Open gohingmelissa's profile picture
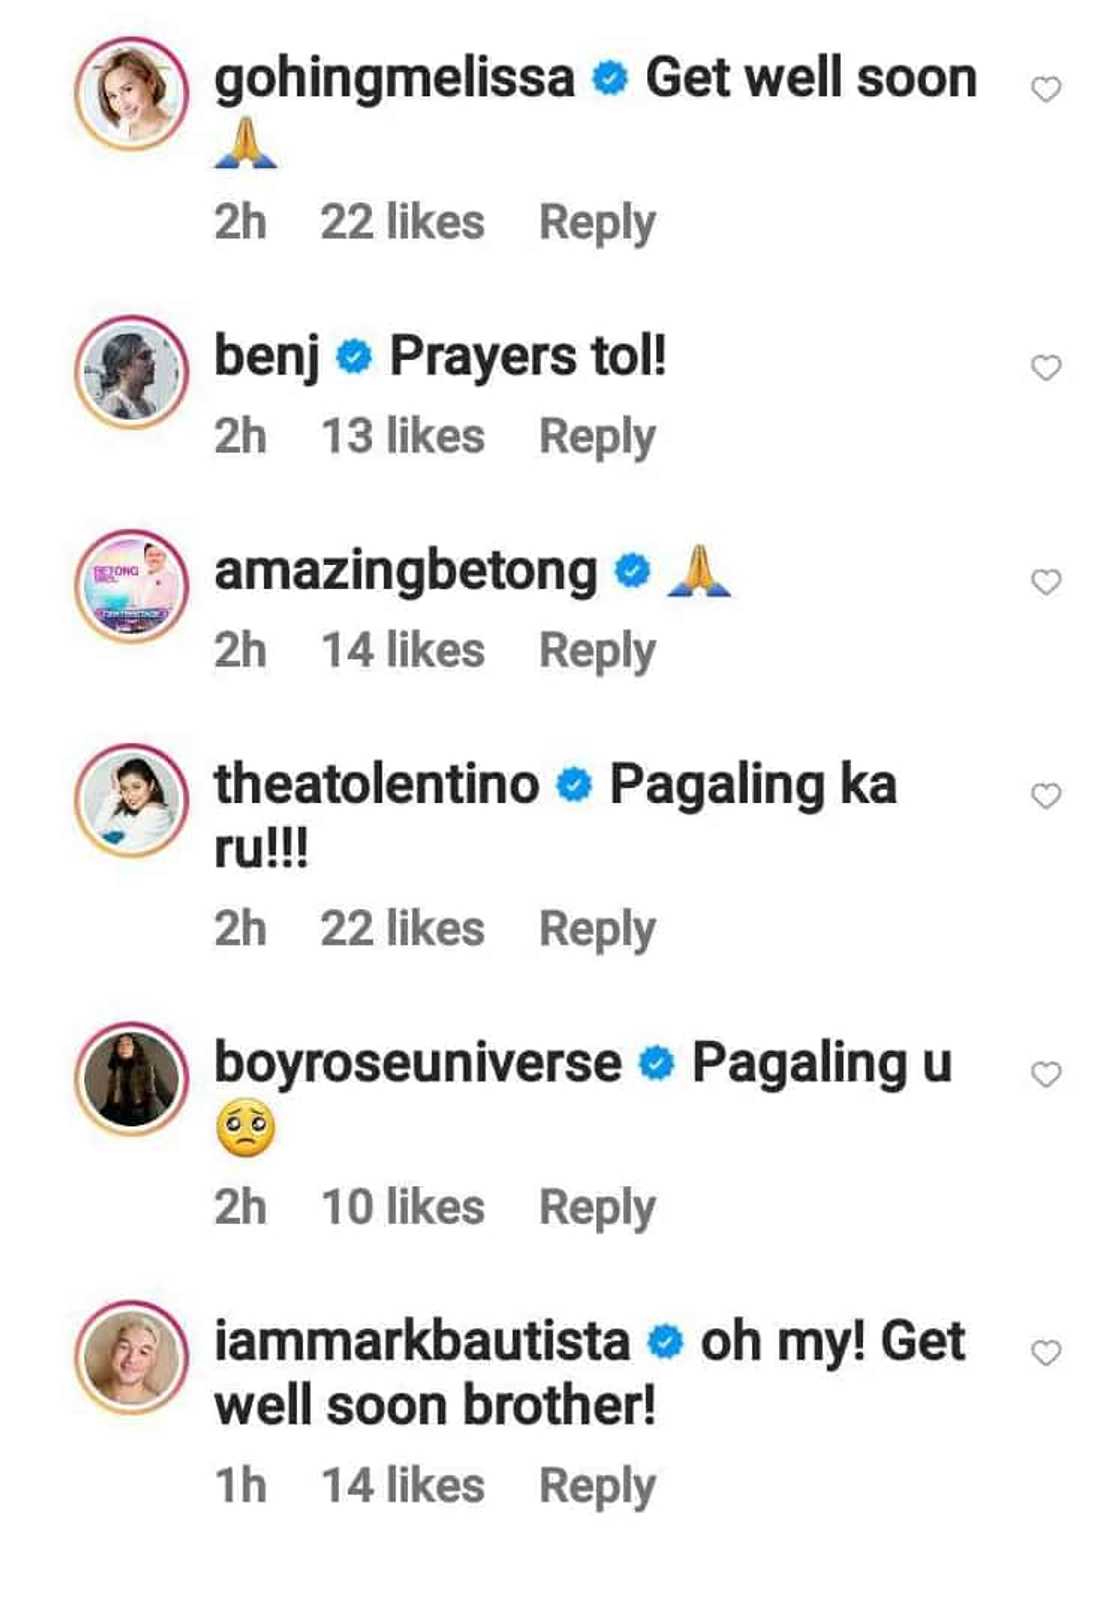 coord(132,93)
